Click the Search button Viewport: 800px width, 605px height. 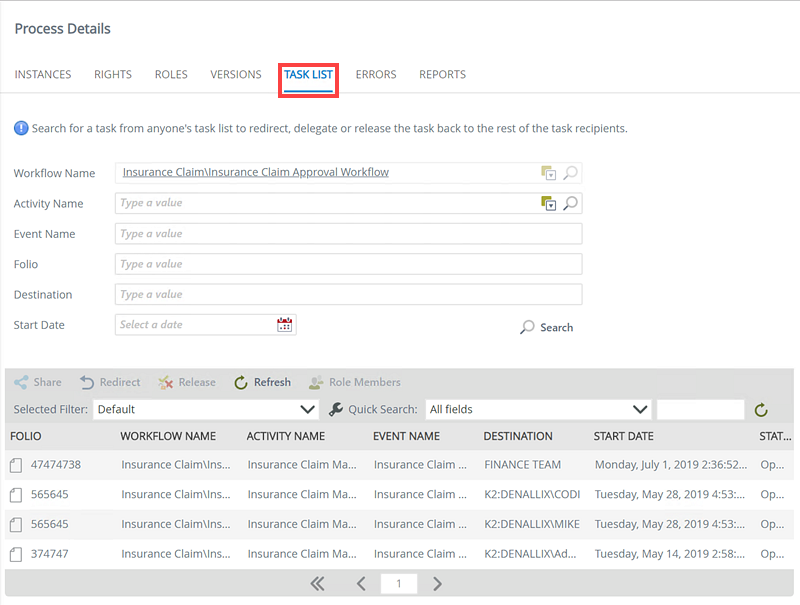546,327
